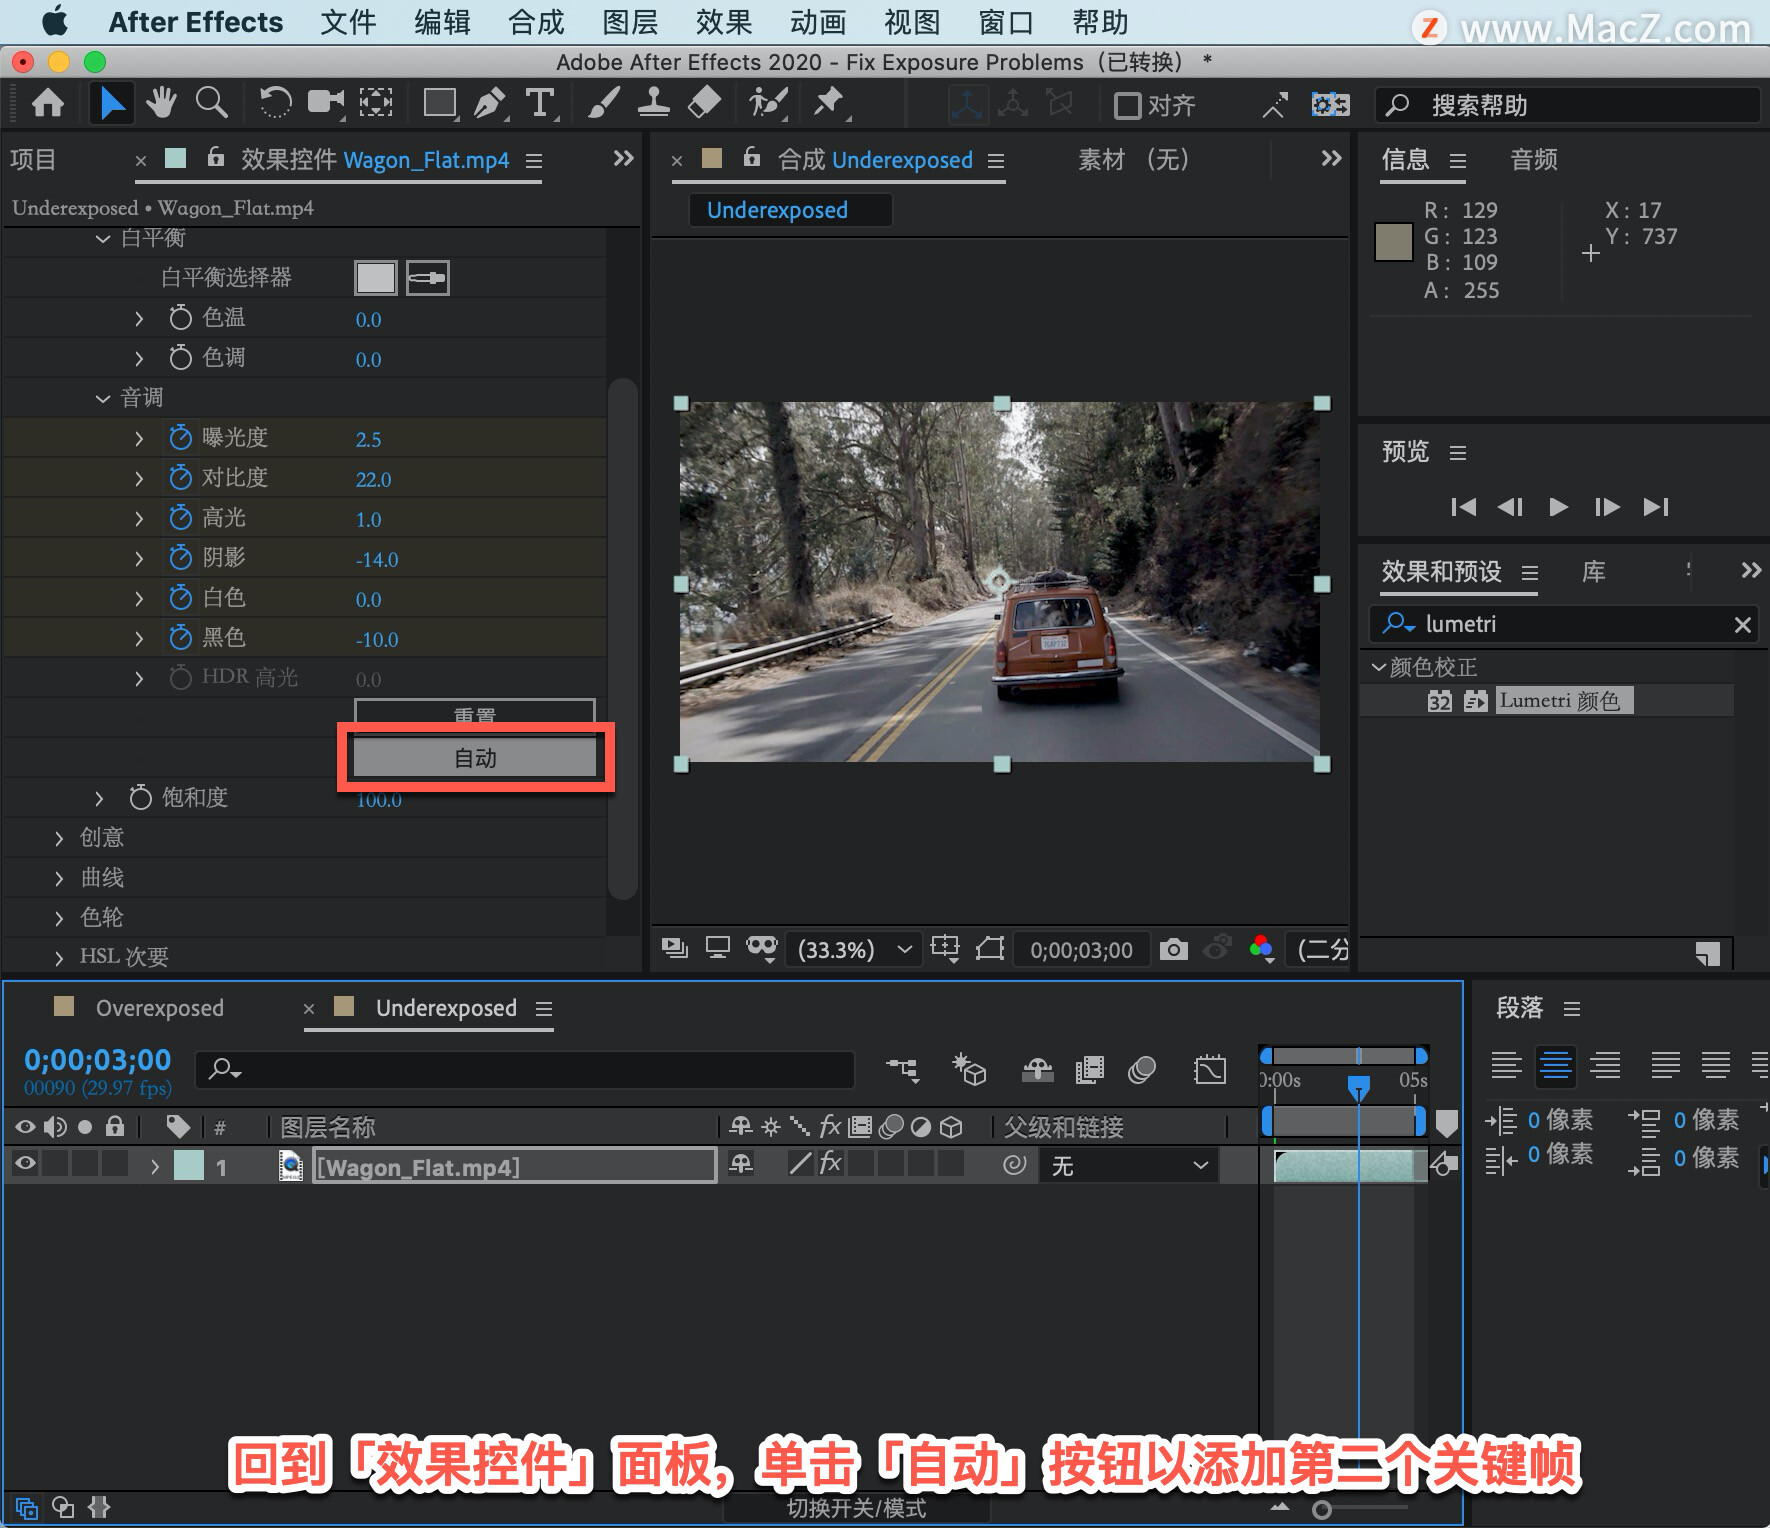This screenshot has height=1528, width=1770.
Task: Select the Brush tool
Action: (604, 103)
